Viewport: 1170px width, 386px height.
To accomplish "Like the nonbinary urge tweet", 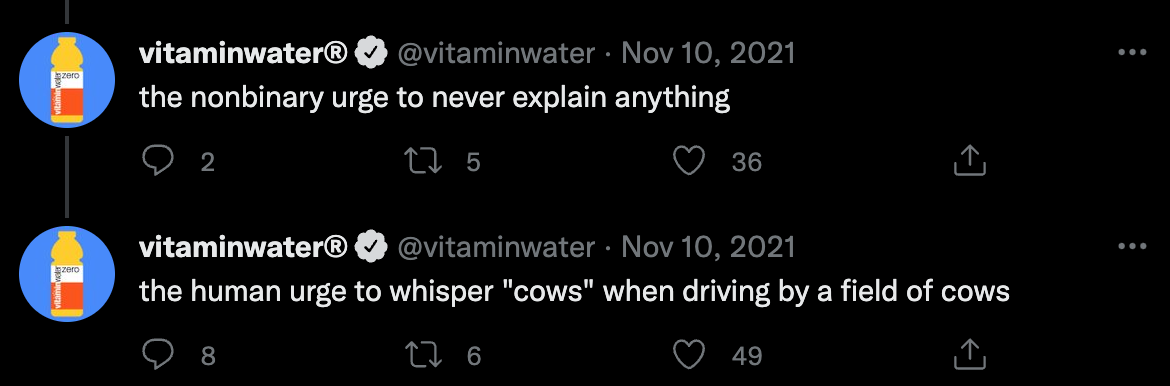I will [689, 161].
